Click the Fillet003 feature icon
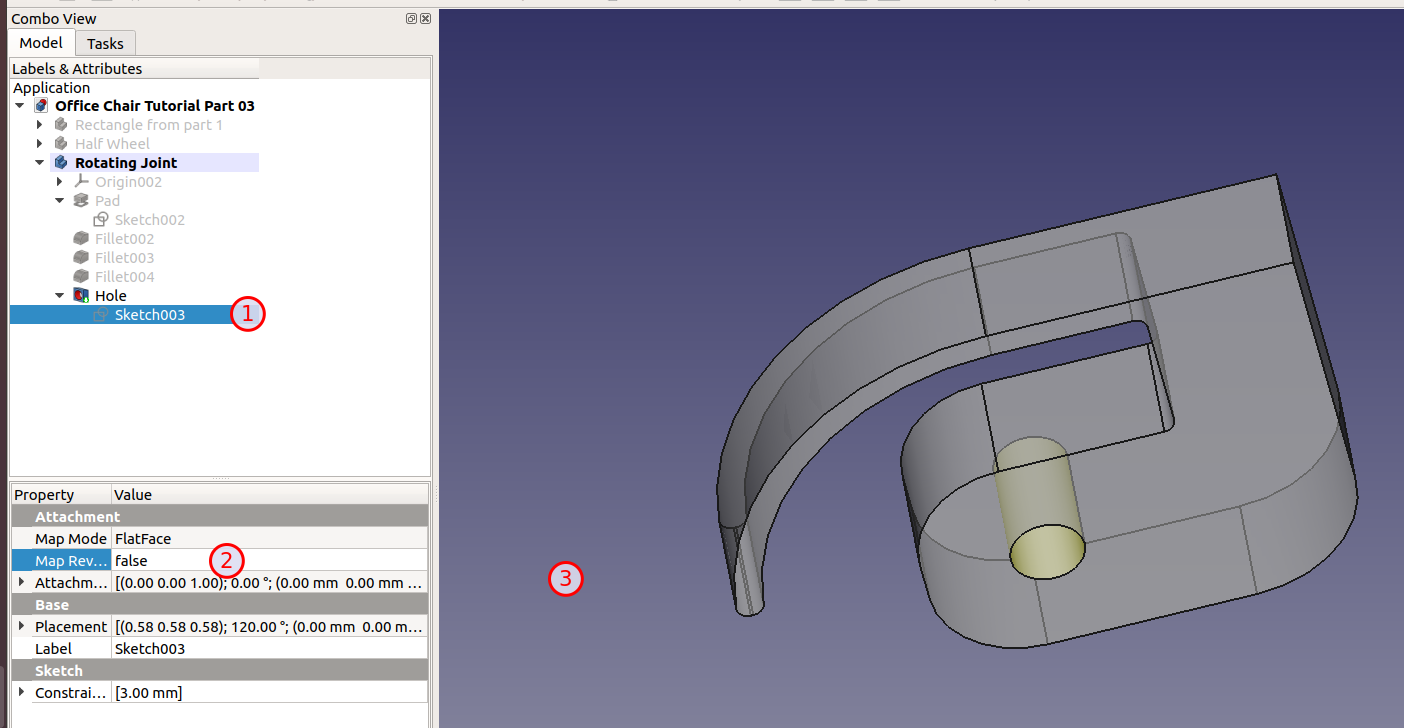1404x728 pixels. click(81, 258)
